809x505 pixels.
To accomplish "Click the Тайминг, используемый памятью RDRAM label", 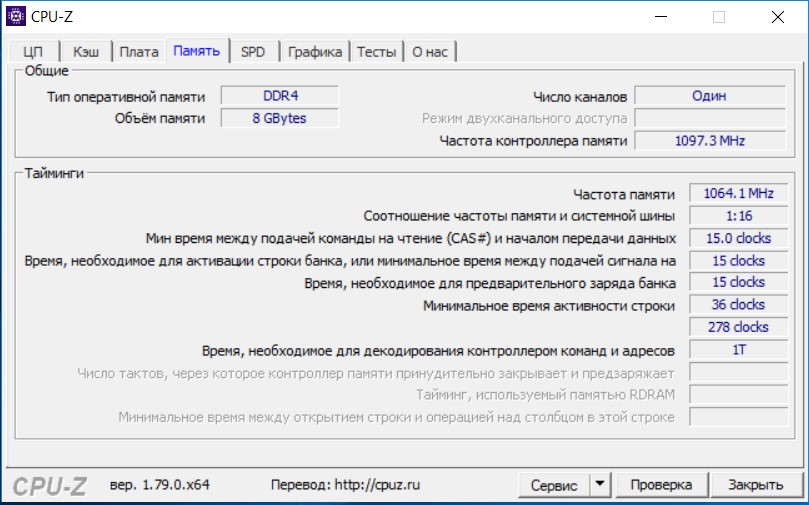I will click(545, 395).
